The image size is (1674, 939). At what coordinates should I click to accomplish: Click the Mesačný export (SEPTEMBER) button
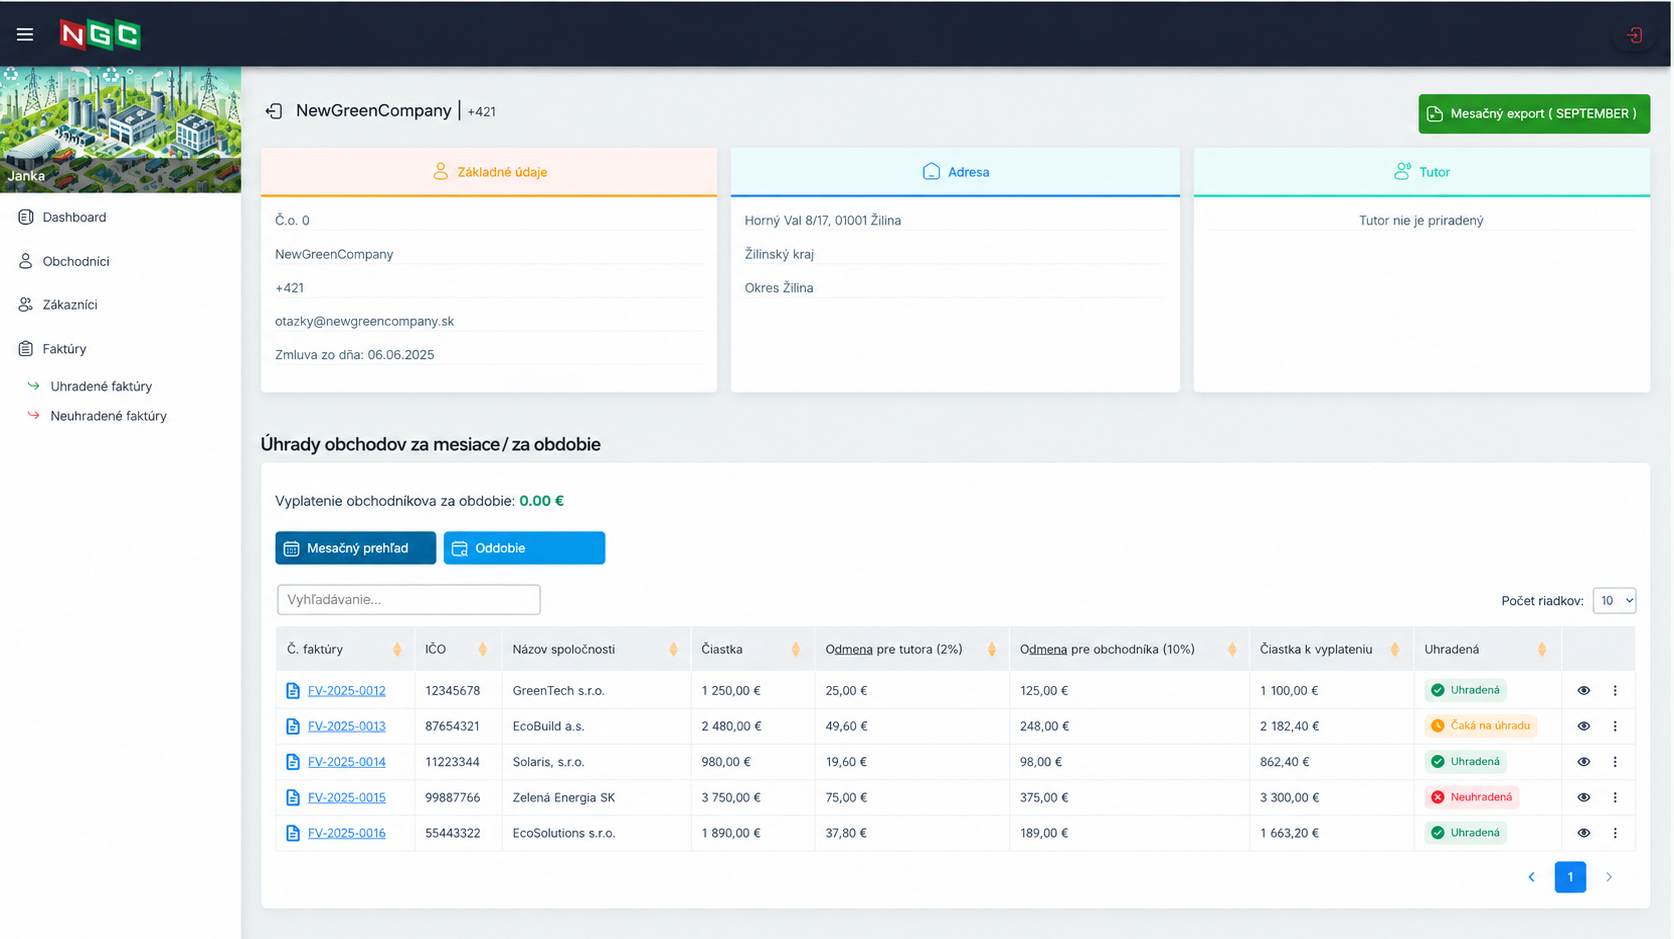point(1534,114)
